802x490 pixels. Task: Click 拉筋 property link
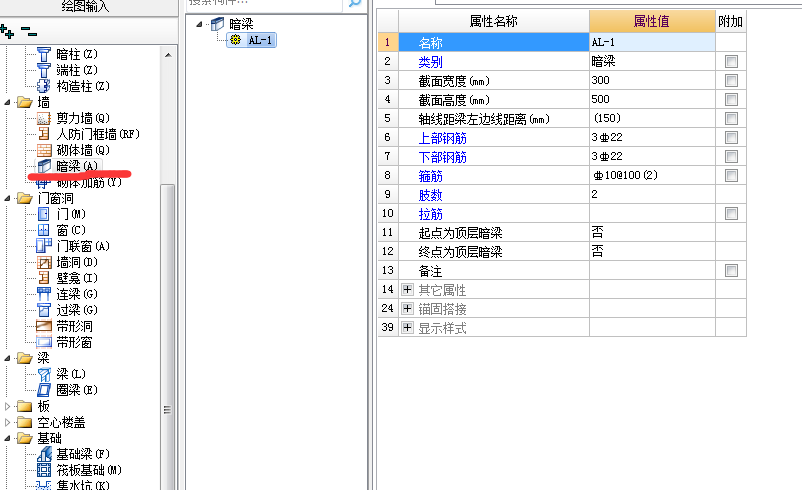[430, 214]
